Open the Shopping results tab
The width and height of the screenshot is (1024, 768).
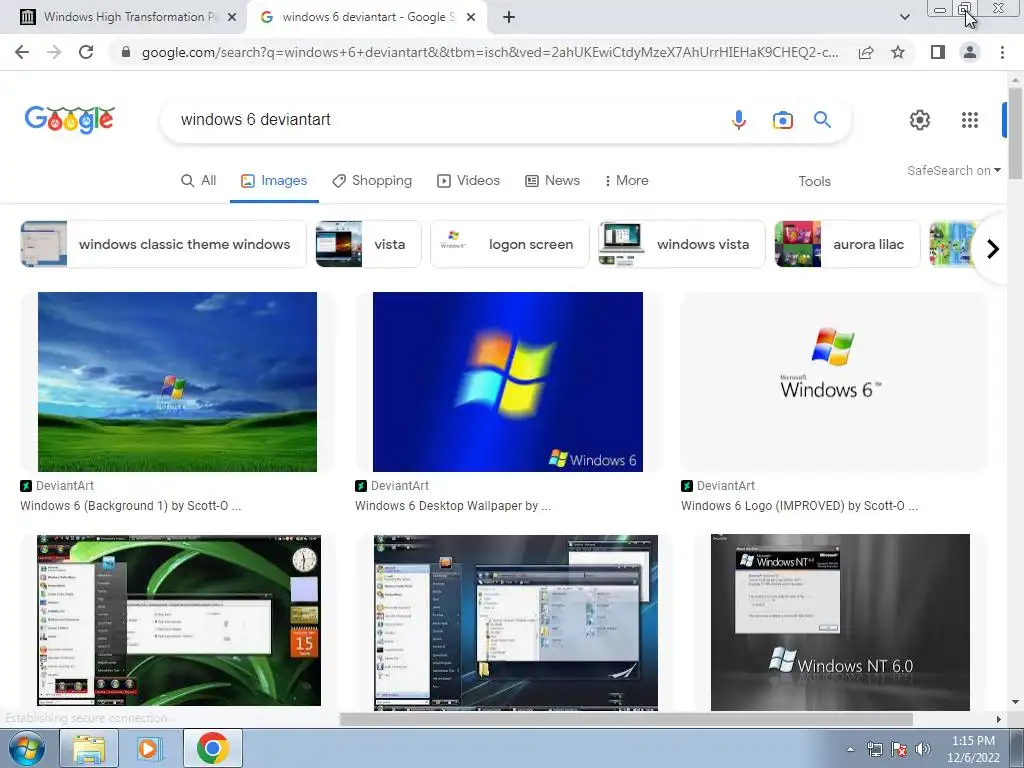coord(372,181)
